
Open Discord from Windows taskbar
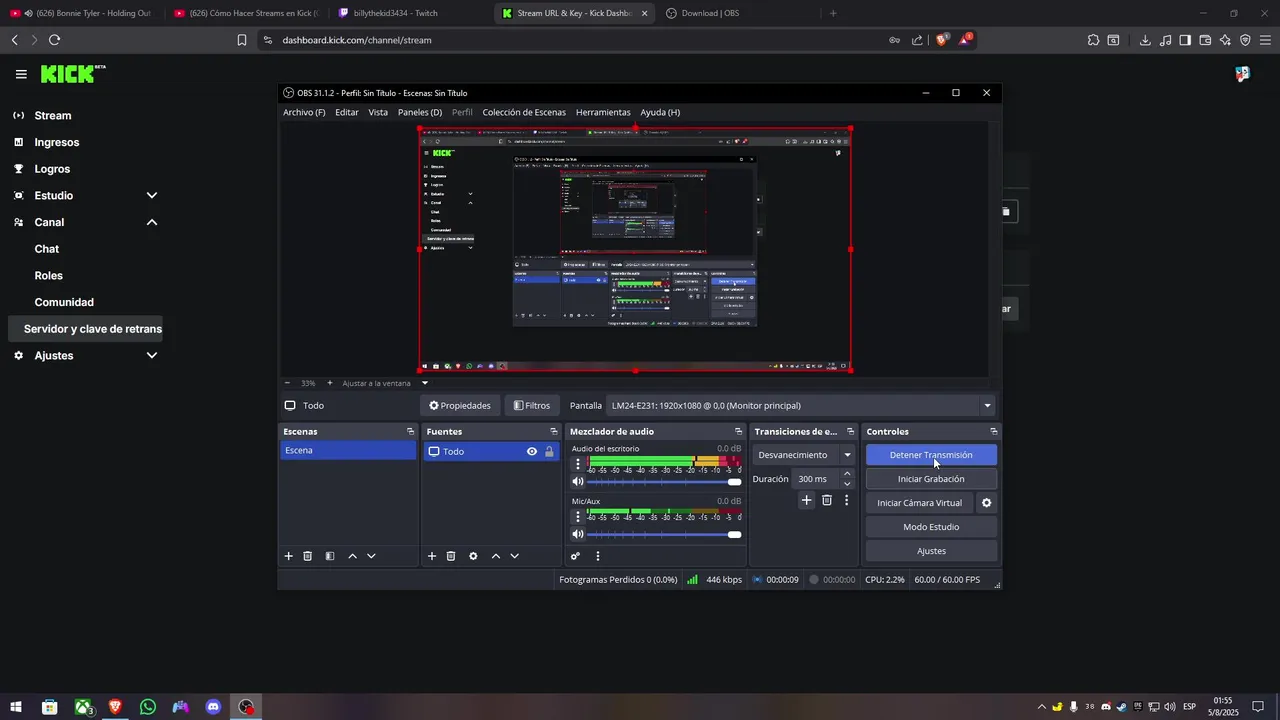(213, 707)
